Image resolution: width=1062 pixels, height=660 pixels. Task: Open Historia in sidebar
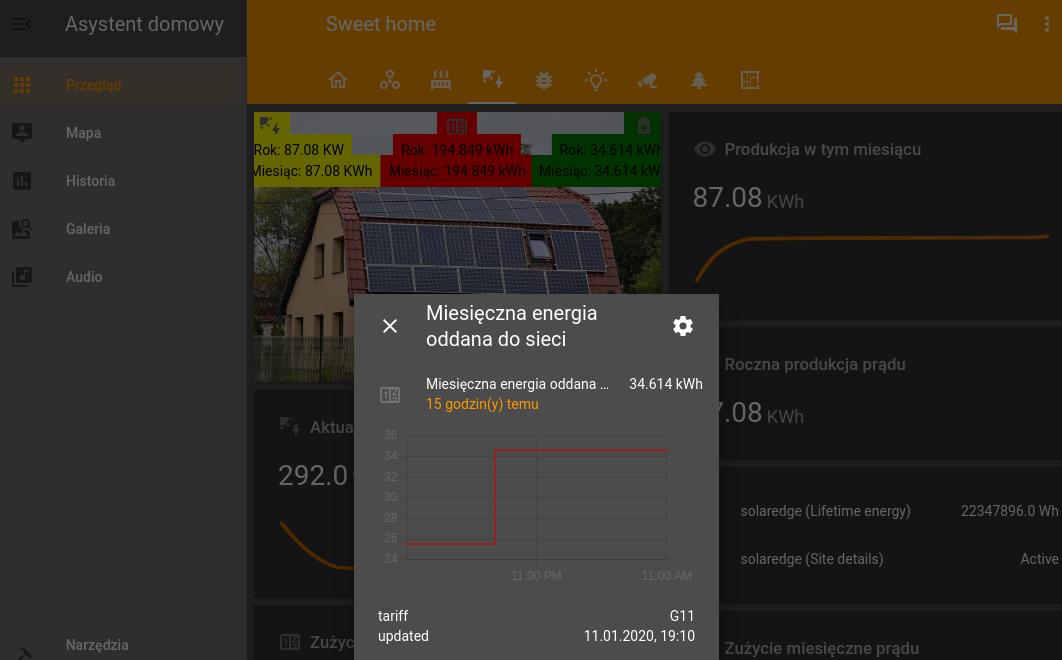(90, 181)
